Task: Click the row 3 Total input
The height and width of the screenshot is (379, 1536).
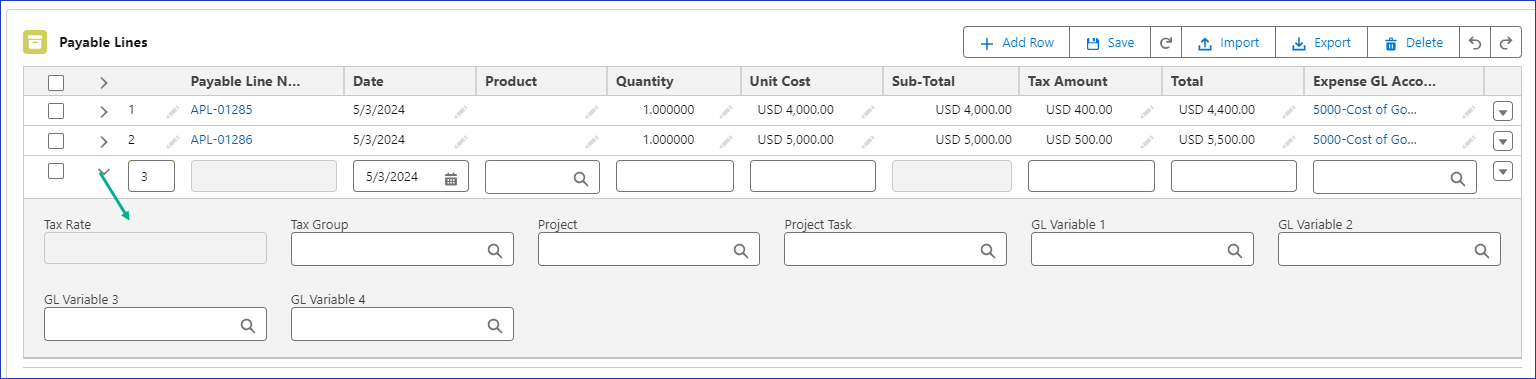Action: click(1234, 176)
